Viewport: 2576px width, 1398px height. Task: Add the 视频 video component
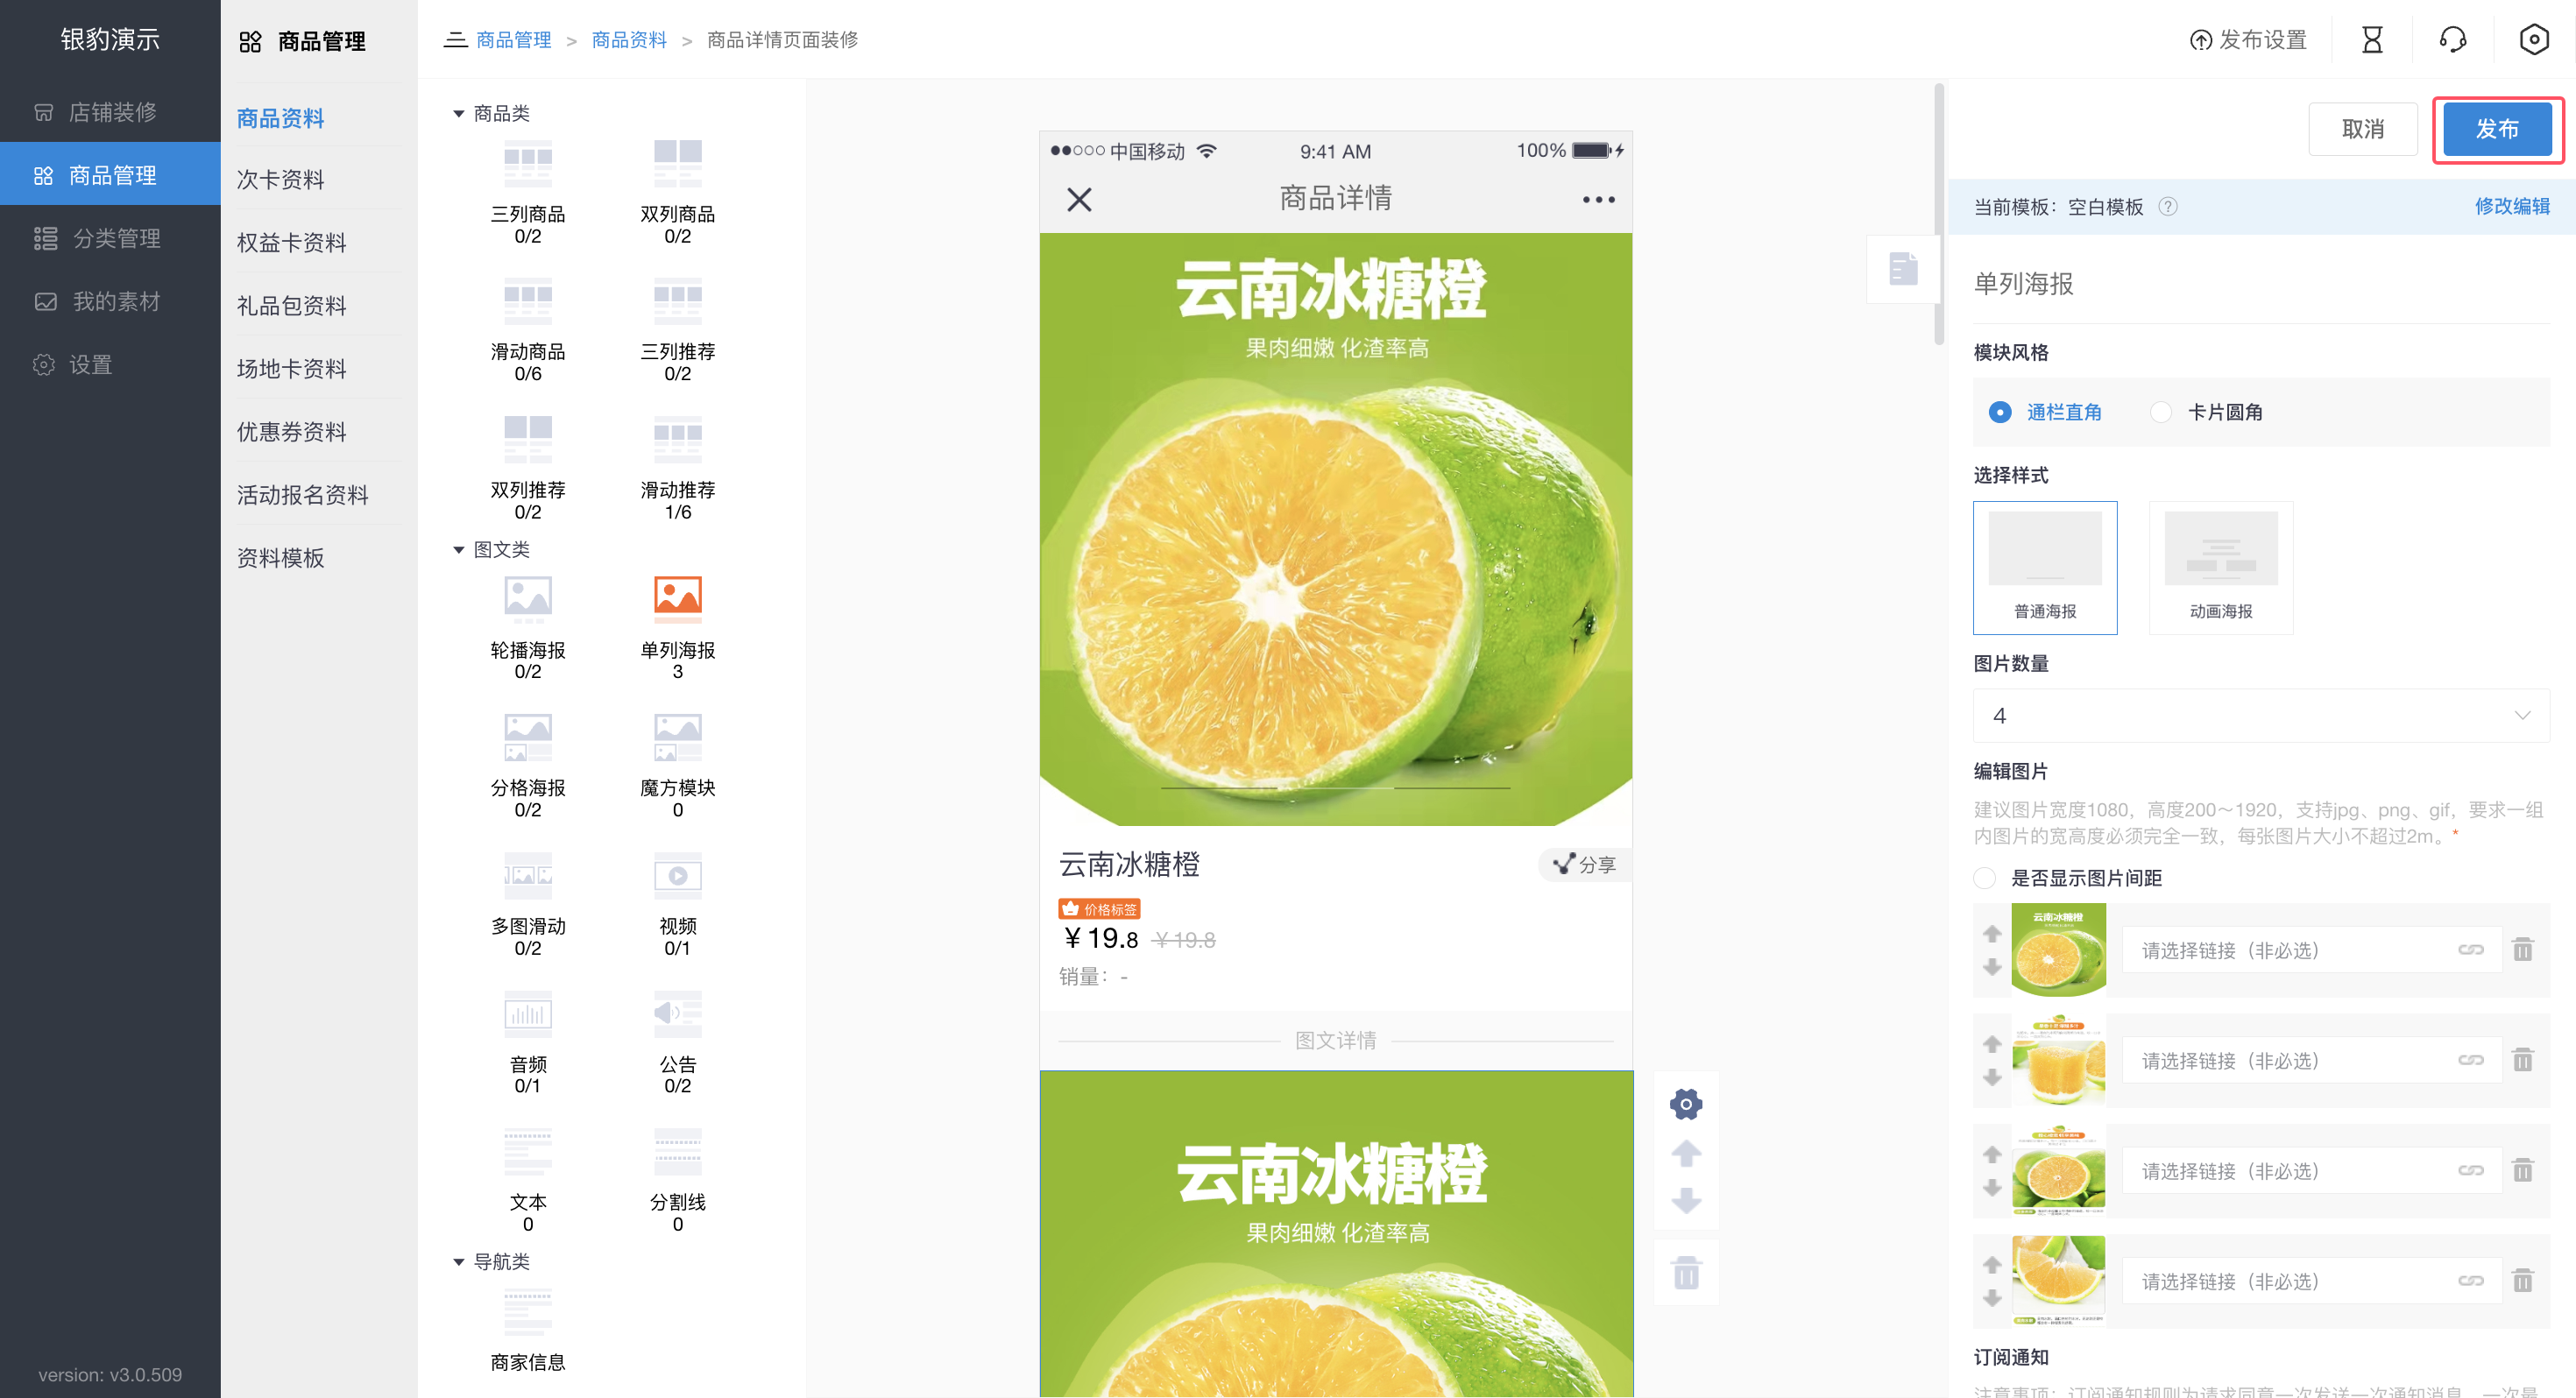677,904
